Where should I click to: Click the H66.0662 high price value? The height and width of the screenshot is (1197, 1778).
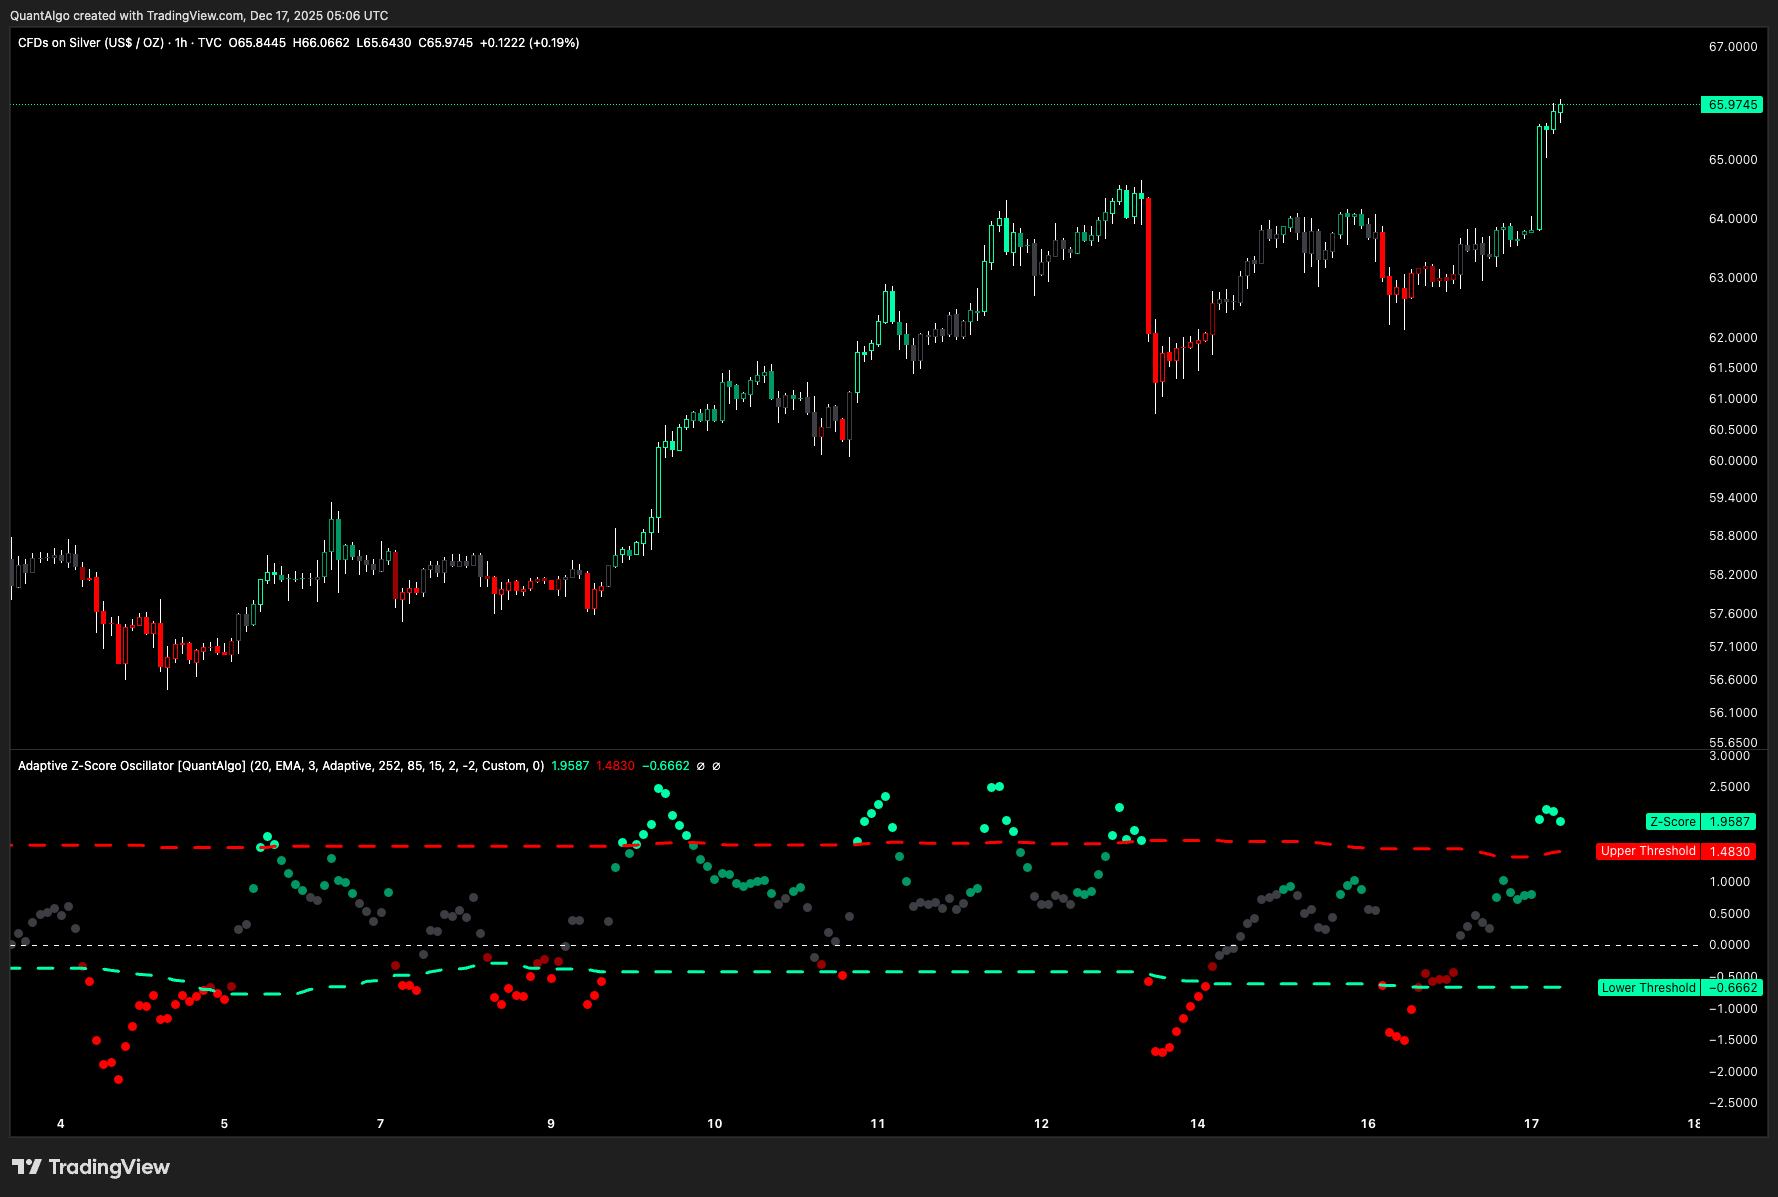click(x=321, y=43)
